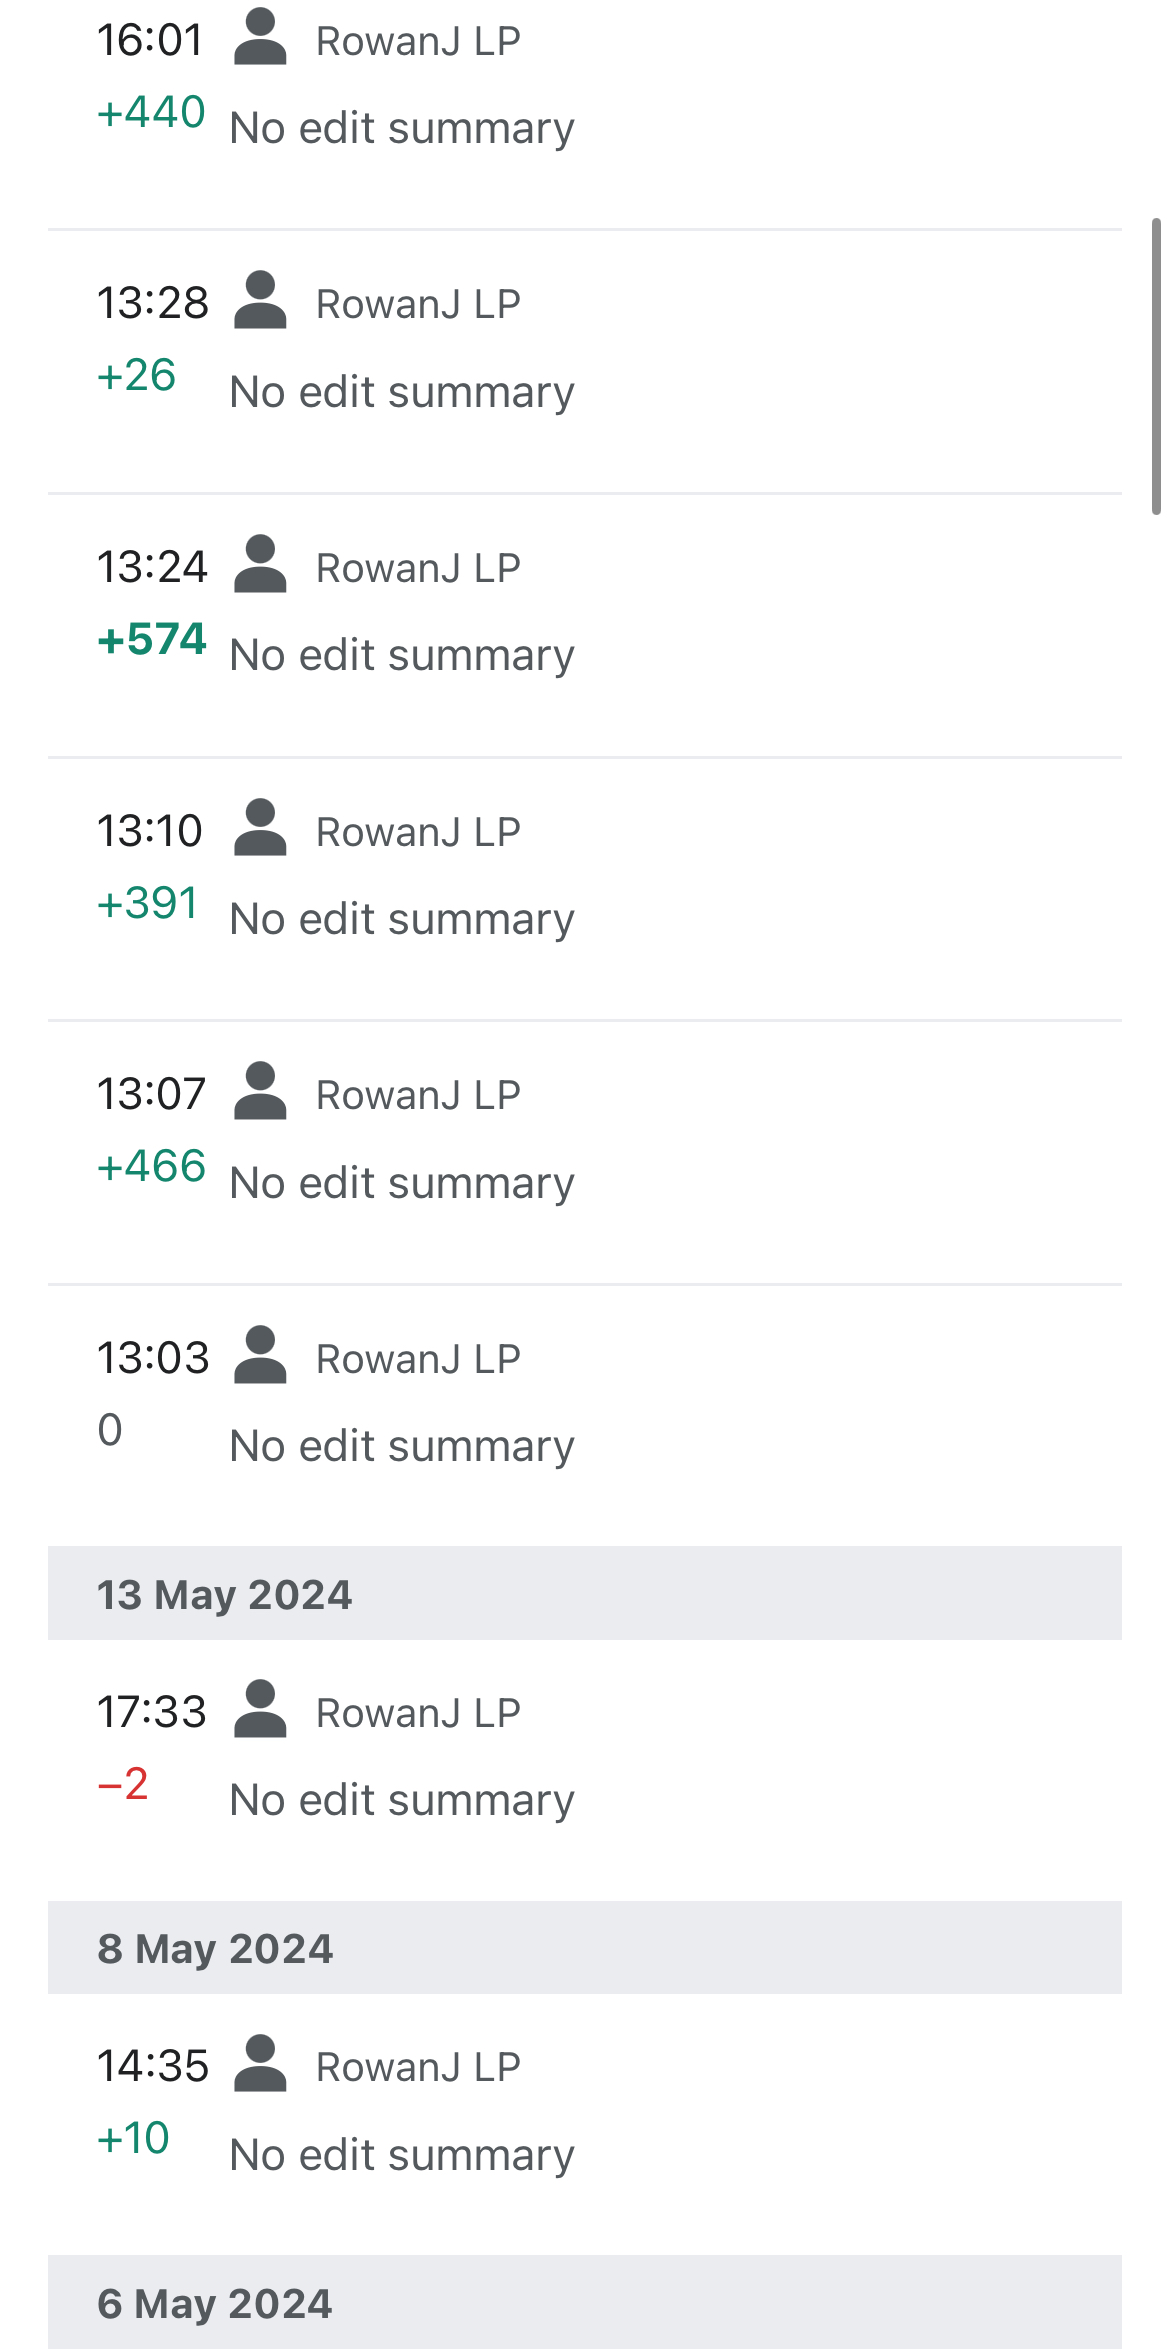The image size is (1170, 2349).
Task: Open the 13:10 revision timestamp
Action: 150,831
